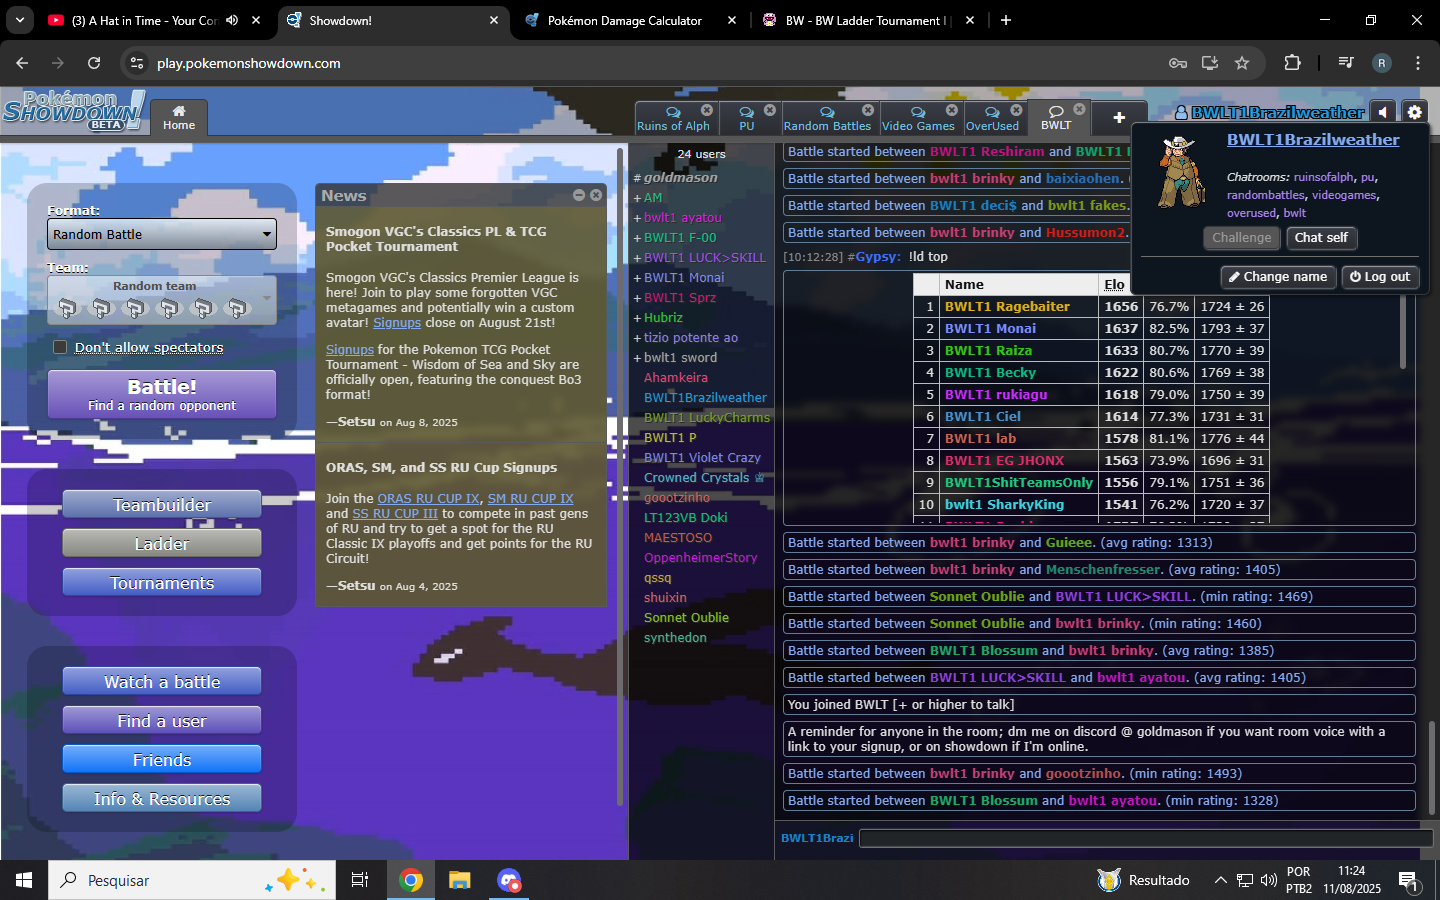Image resolution: width=1440 pixels, height=900 pixels.
Task: Open the Teambuilder
Action: click(162, 505)
